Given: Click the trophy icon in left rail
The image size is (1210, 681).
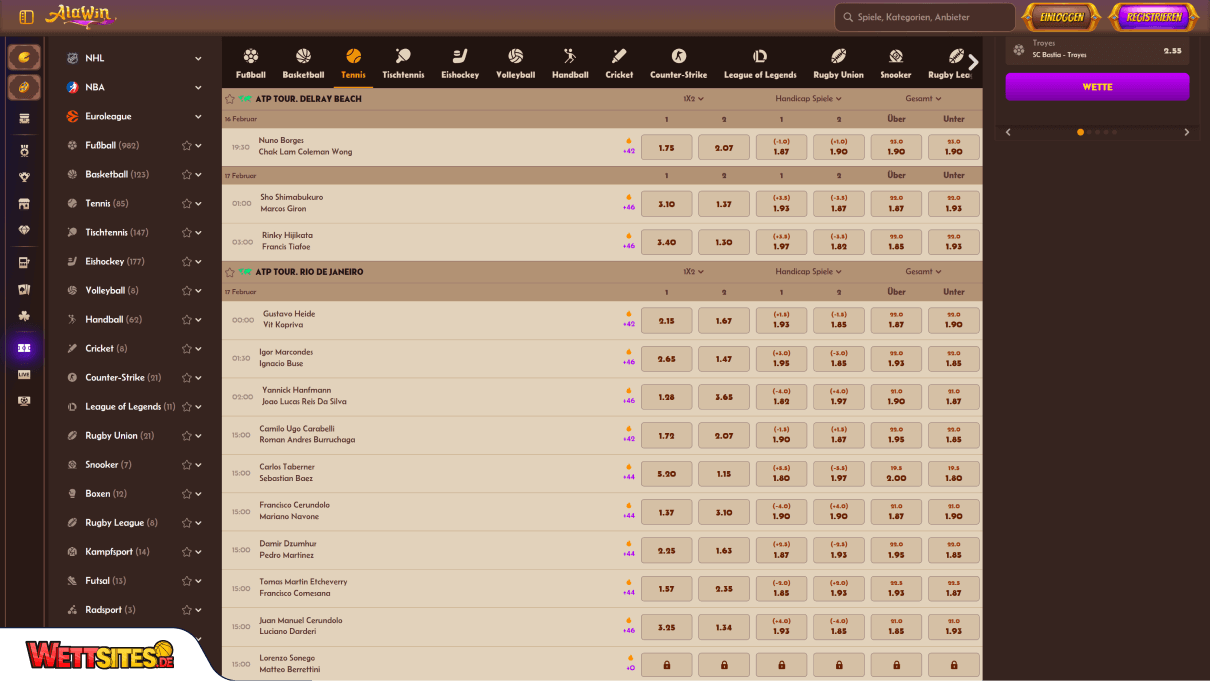Looking at the screenshot, I should (24, 177).
